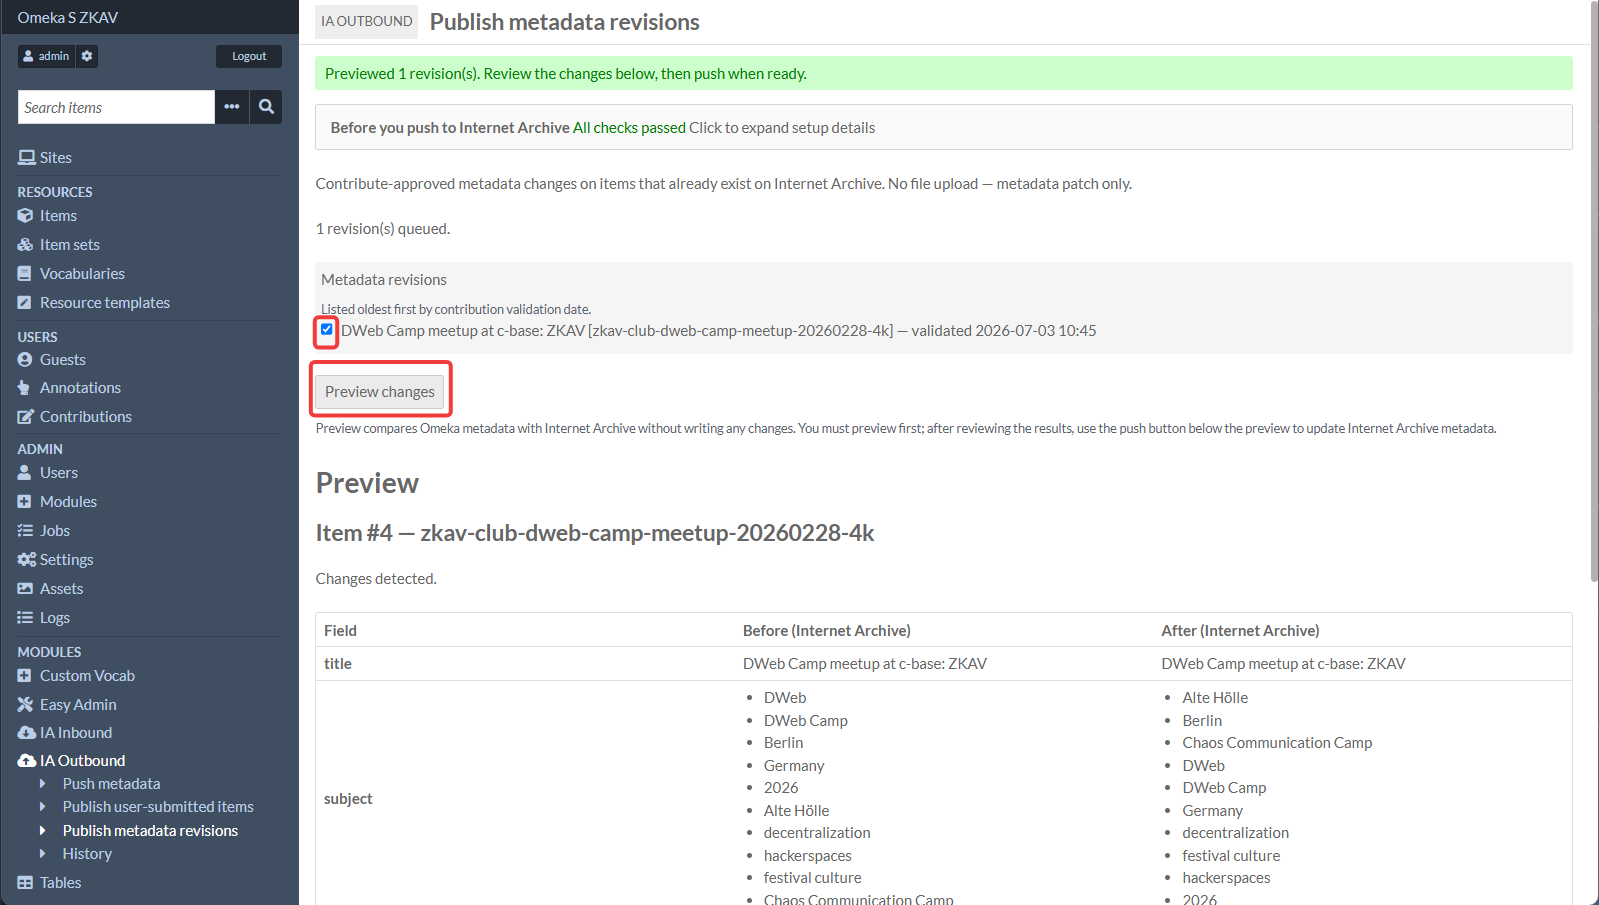Open the Resource templates page
1599x905 pixels.
(x=105, y=302)
